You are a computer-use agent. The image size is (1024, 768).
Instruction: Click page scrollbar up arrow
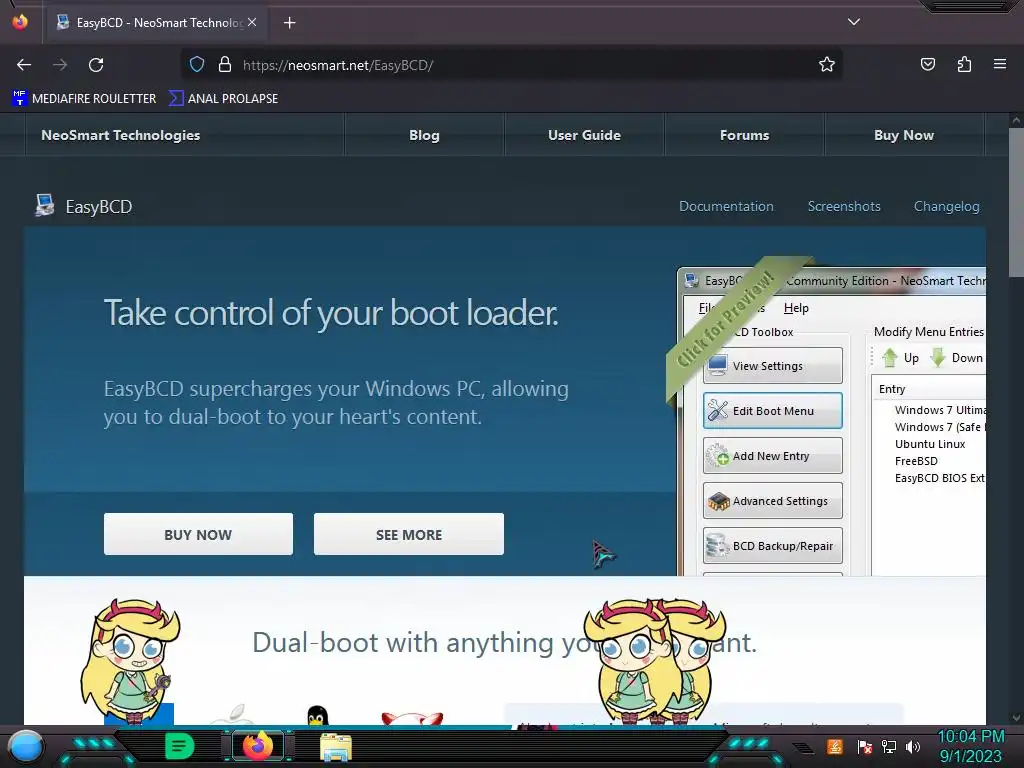(x=1016, y=120)
